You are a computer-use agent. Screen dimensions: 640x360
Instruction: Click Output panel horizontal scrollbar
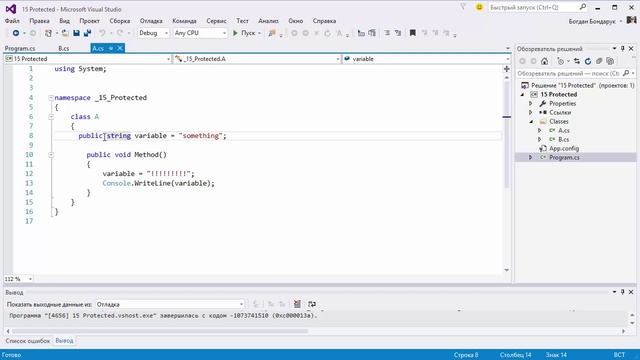point(159,331)
